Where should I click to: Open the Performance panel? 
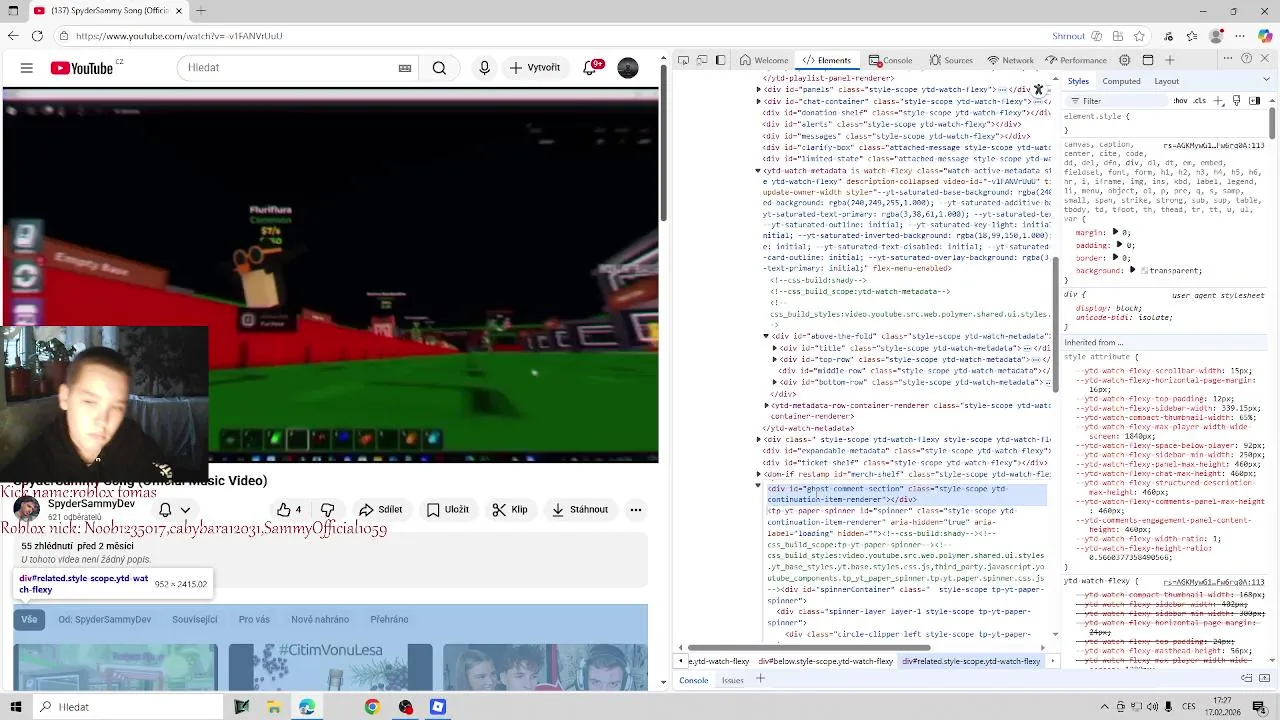pyautogui.click(x=1076, y=60)
